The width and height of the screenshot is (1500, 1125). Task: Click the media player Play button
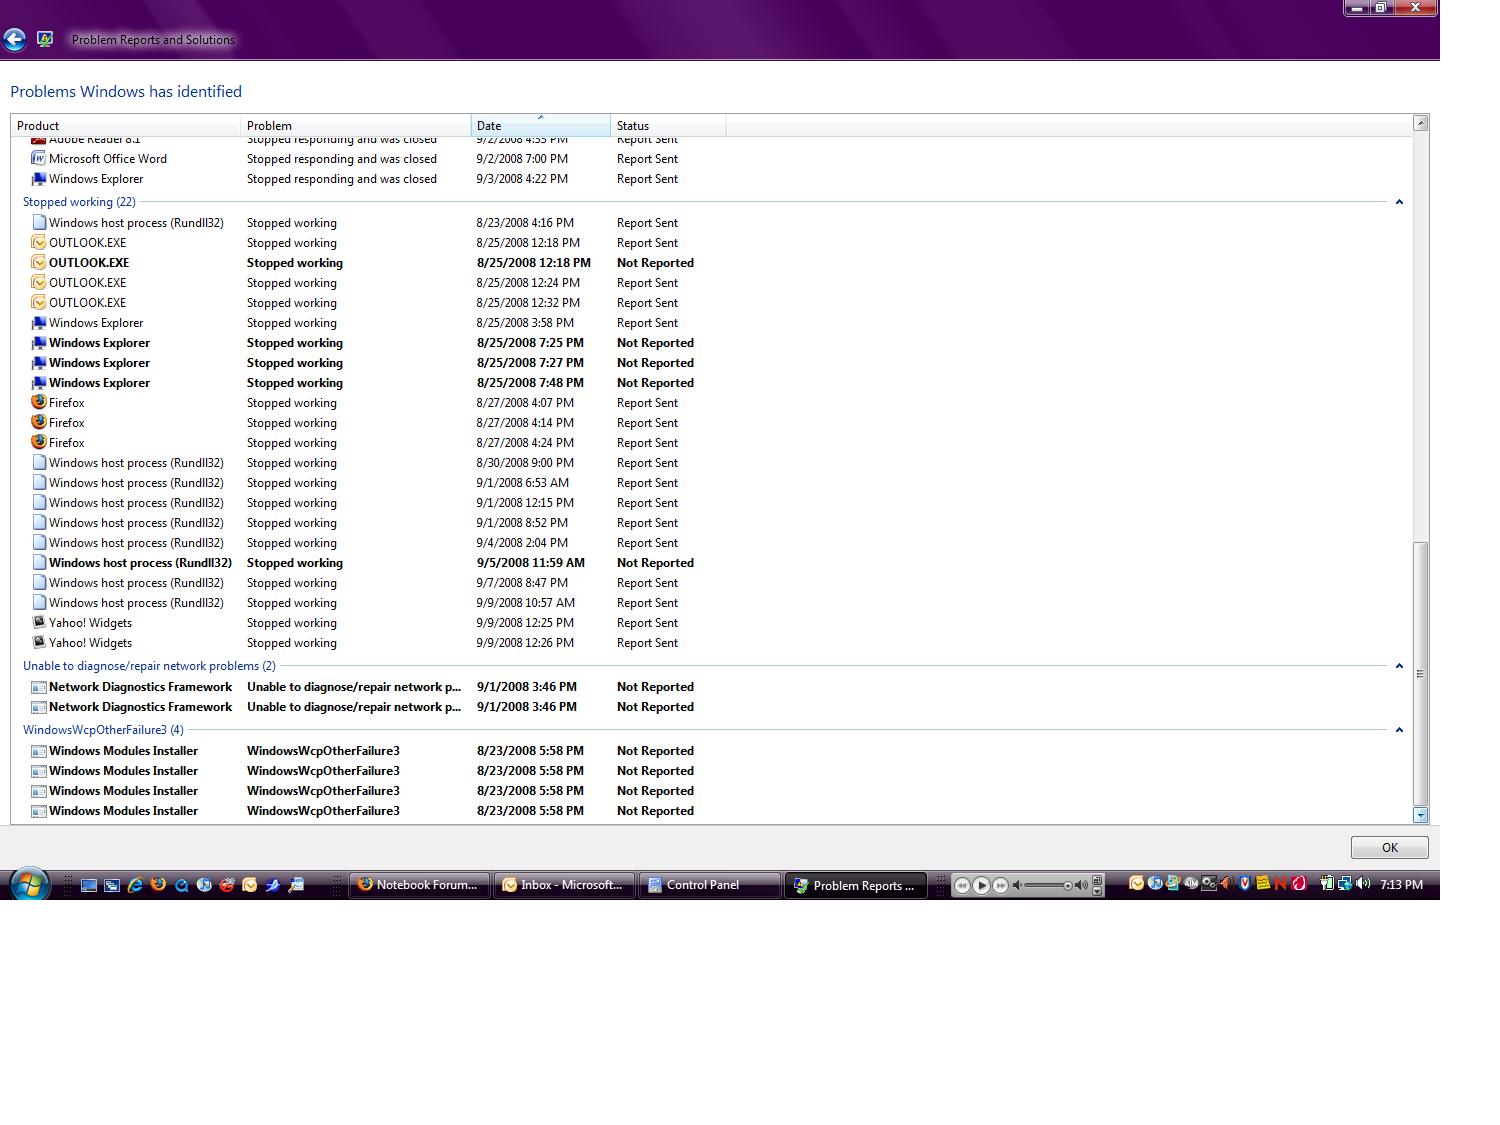[x=981, y=885]
